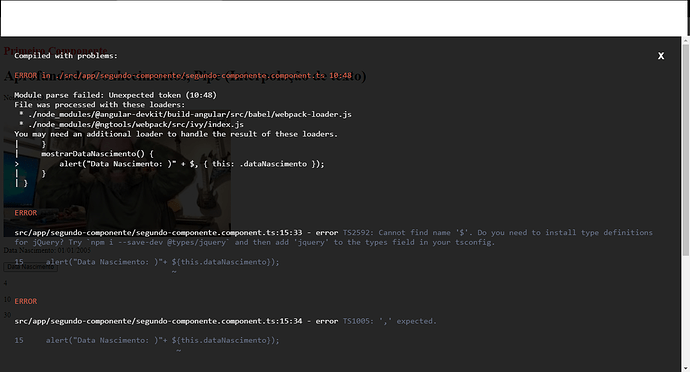Click the third red ERROR label
The width and height of the screenshot is (690, 372).
tap(26, 301)
